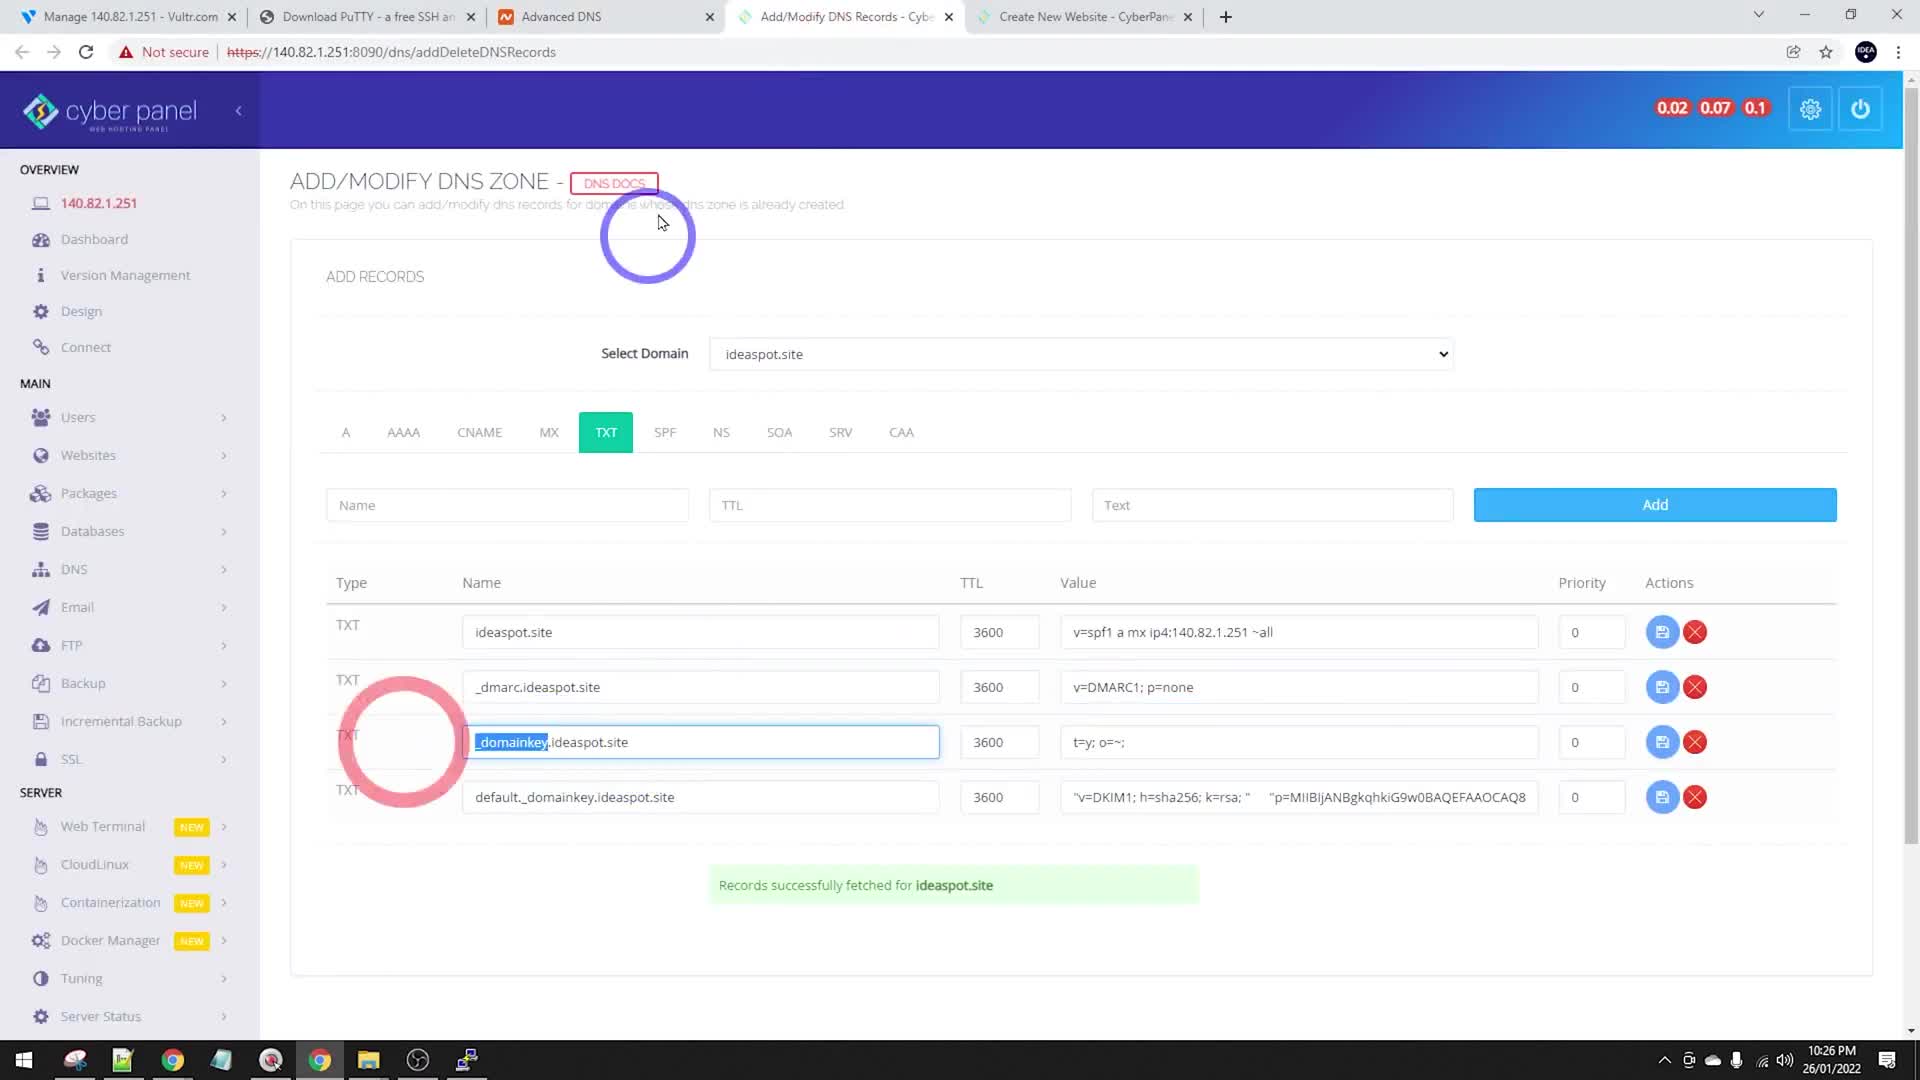Viewport: 1920px width, 1080px height.
Task: Open the Email section in the sidebar
Action: coord(76,607)
